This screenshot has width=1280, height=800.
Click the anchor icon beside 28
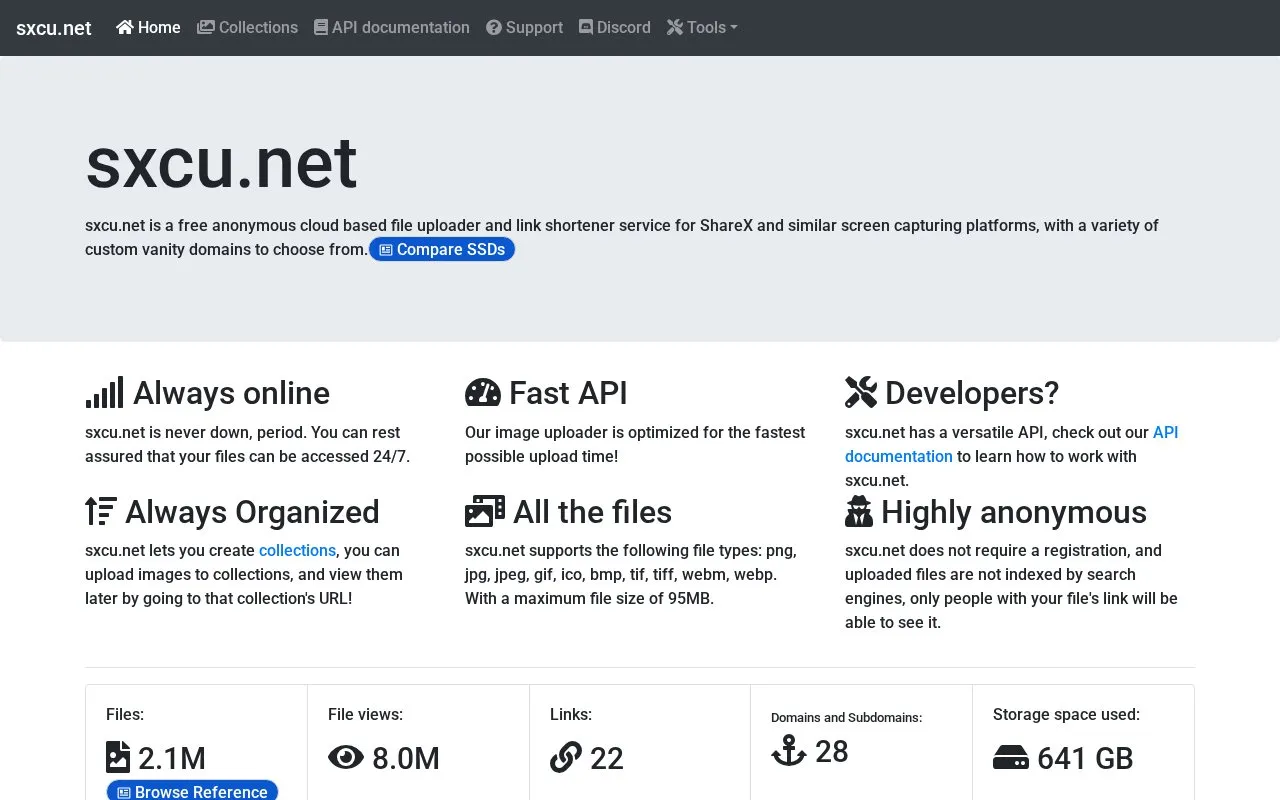pyautogui.click(x=789, y=751)
